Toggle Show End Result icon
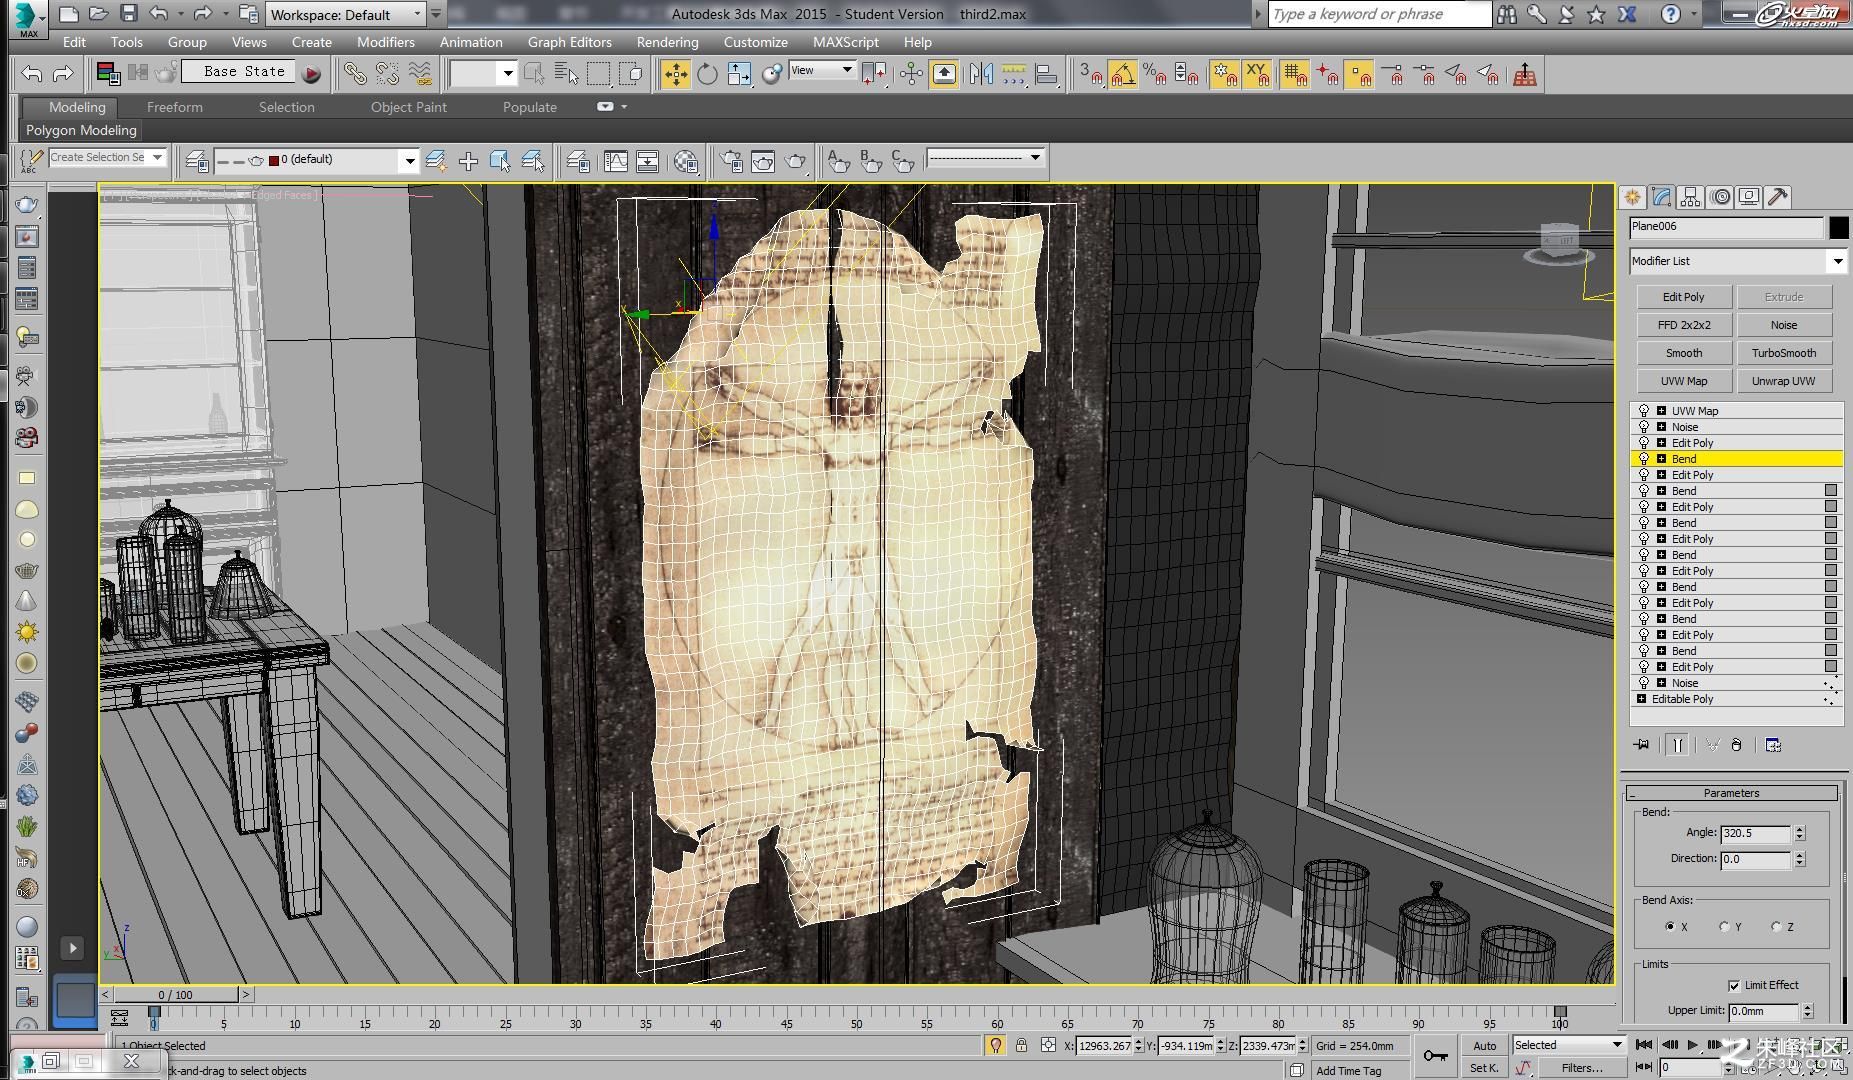The image size is (1853, 1080). pos(1678,745)
